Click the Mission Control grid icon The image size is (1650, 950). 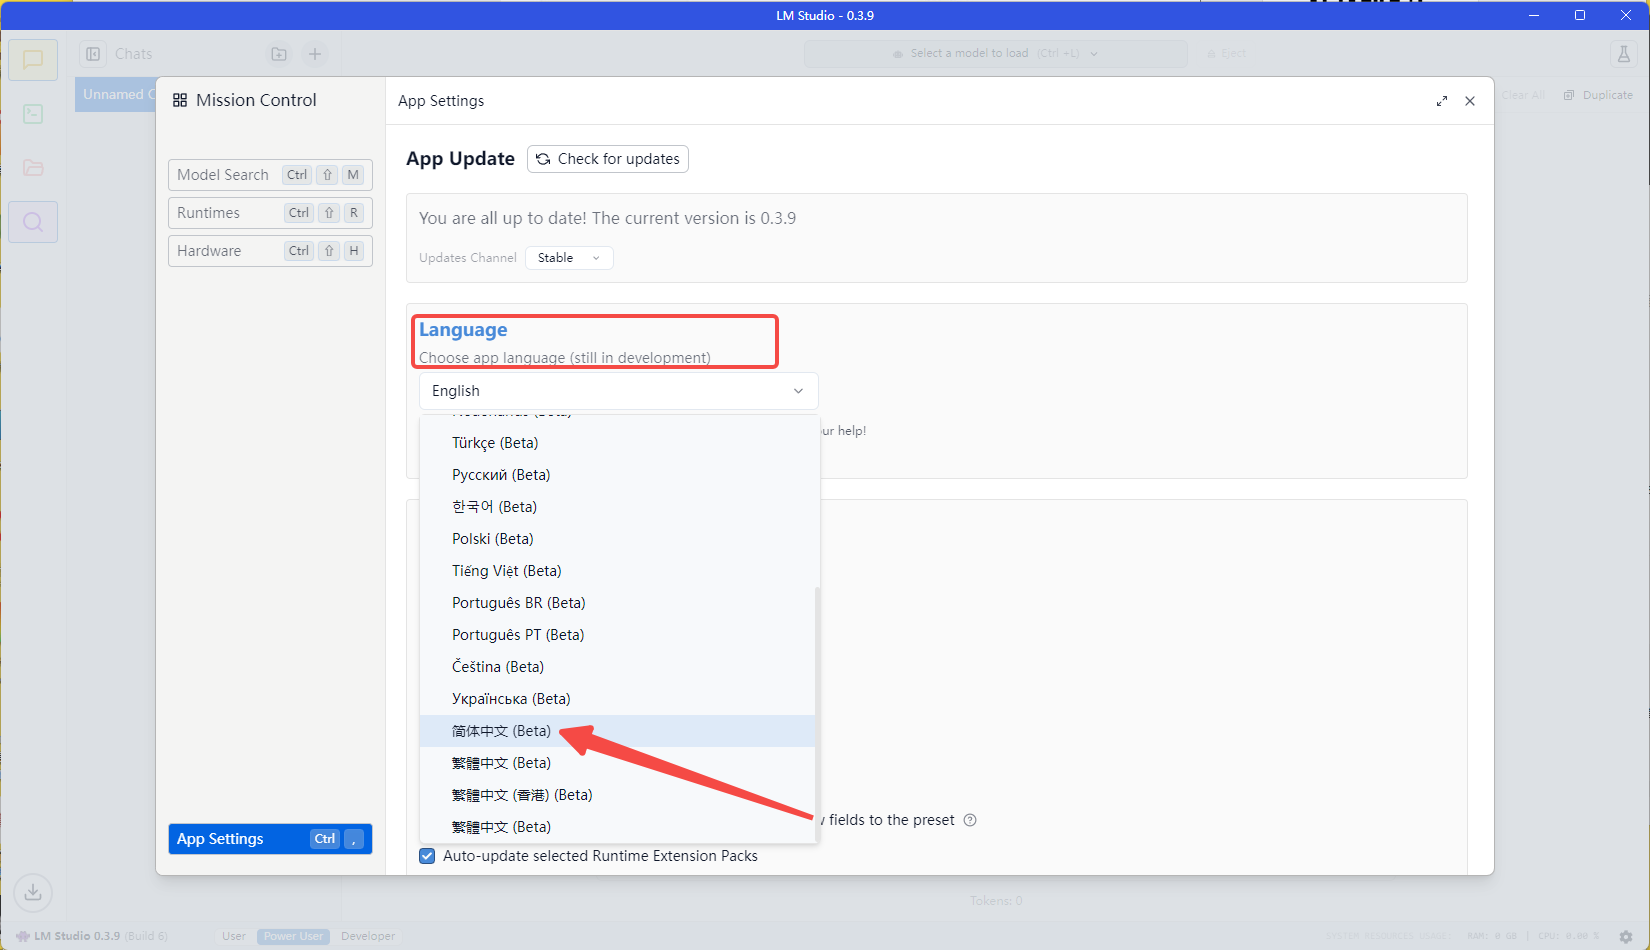coord(180,100)
